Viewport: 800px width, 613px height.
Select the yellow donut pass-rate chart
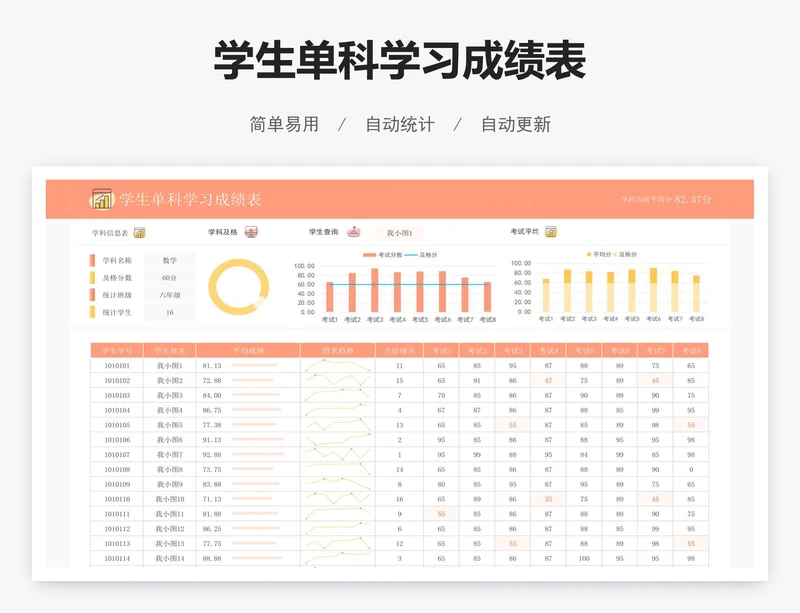point(238,287)
